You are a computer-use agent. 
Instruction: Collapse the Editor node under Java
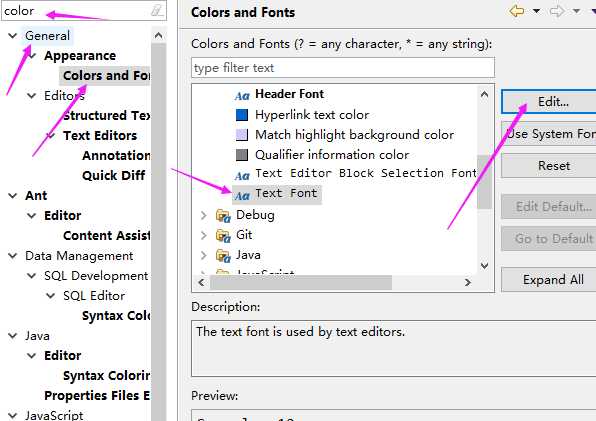(32, 356)
